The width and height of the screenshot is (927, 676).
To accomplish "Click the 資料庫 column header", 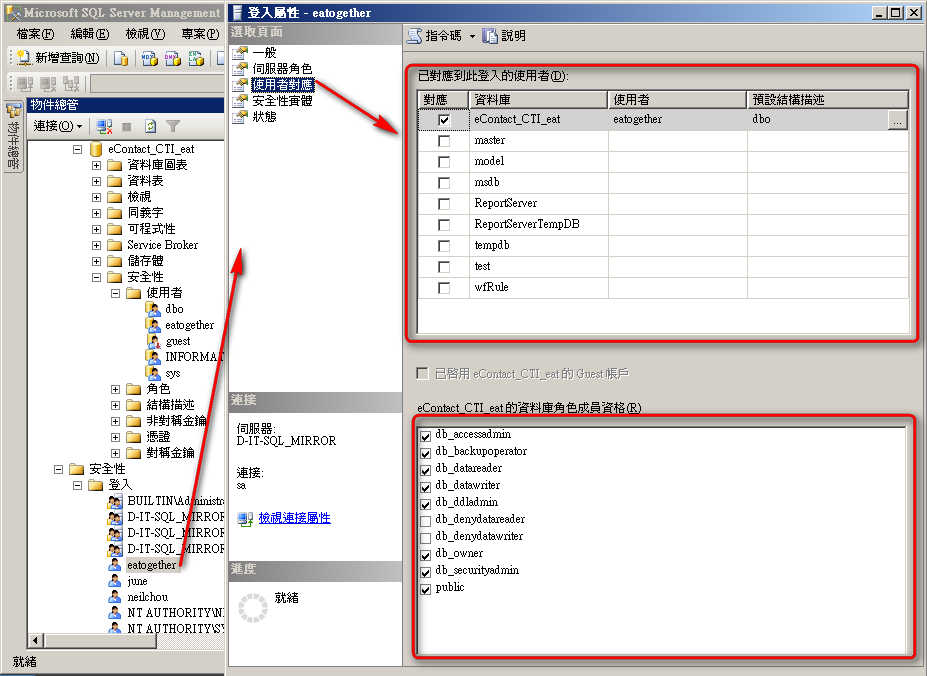I will 538,99.
